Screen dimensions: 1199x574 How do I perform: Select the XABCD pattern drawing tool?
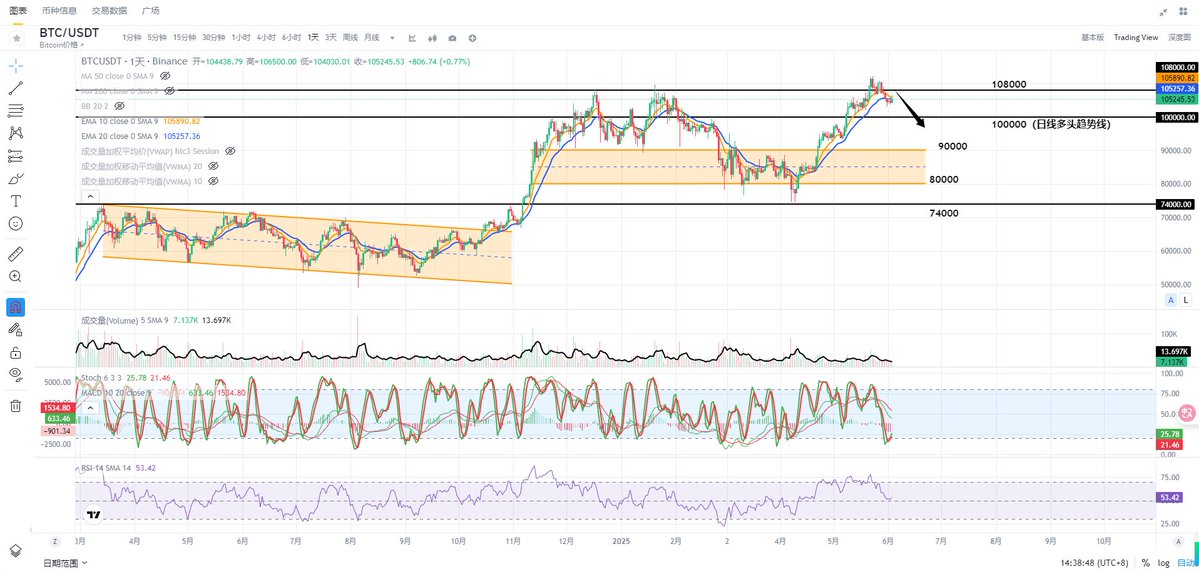pyautogui.click(x=15, y=134)
